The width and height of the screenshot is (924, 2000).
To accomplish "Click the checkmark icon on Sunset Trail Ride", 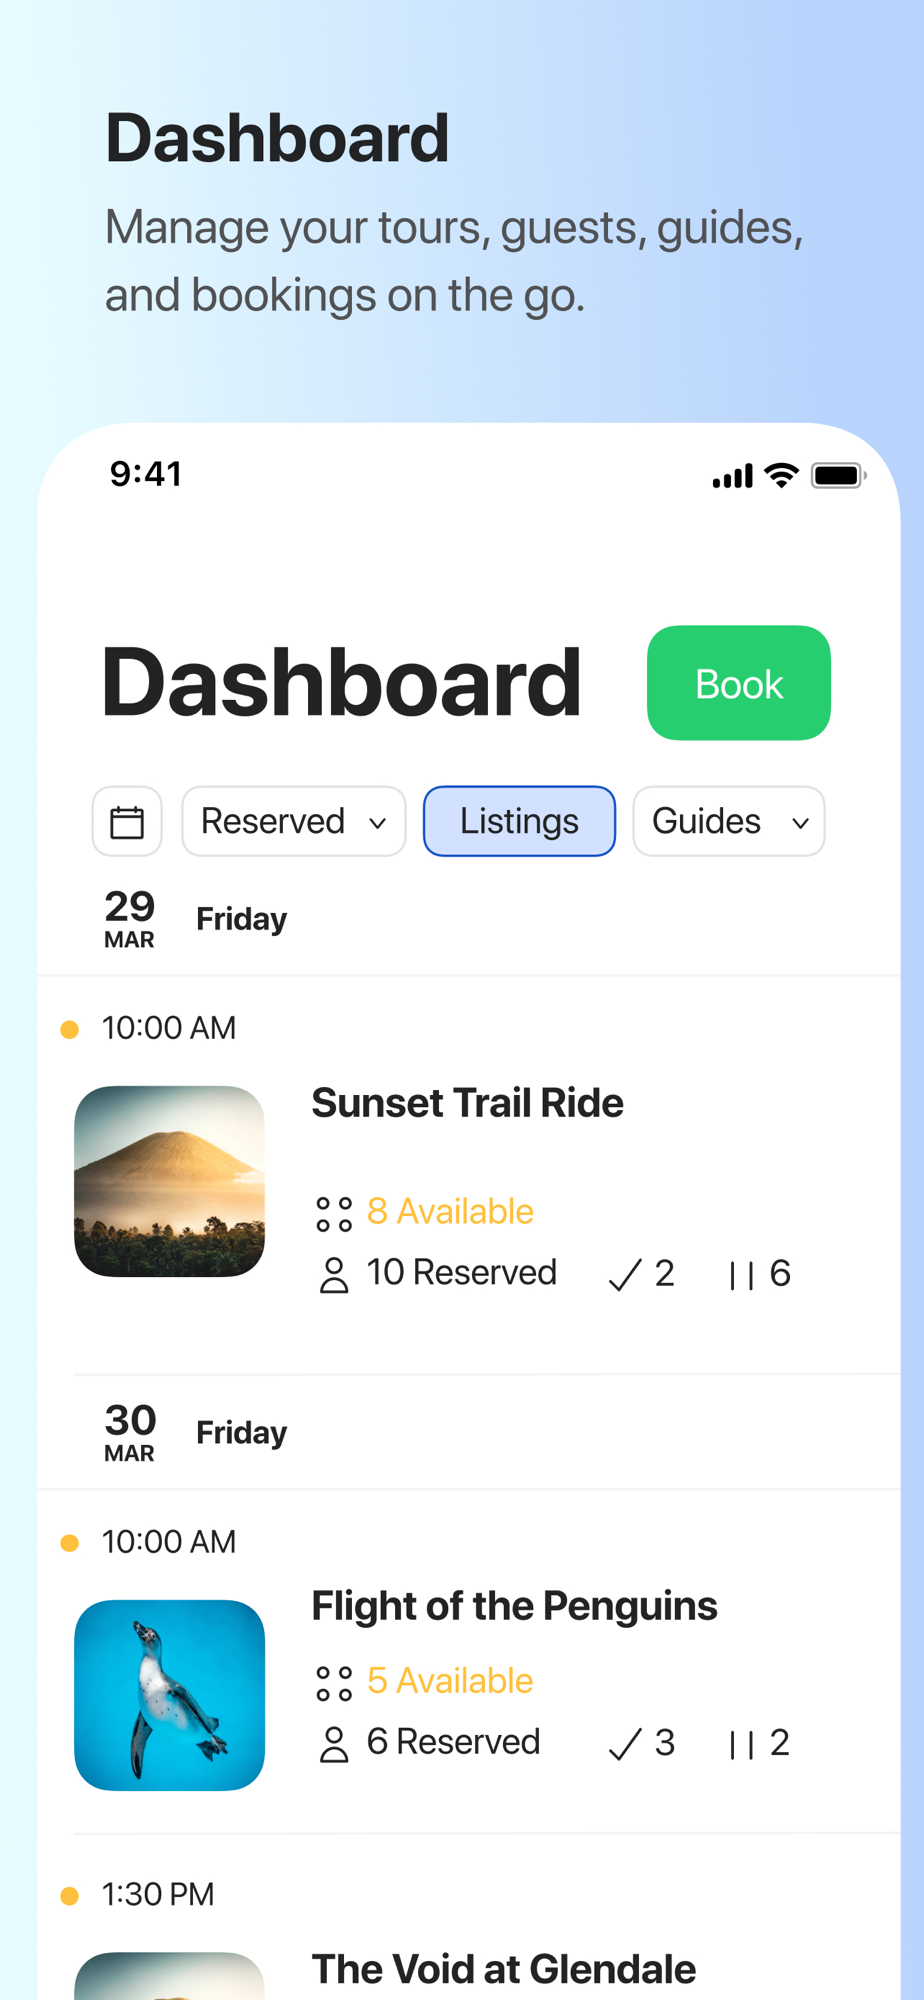I will click(x=625, y=1275).
